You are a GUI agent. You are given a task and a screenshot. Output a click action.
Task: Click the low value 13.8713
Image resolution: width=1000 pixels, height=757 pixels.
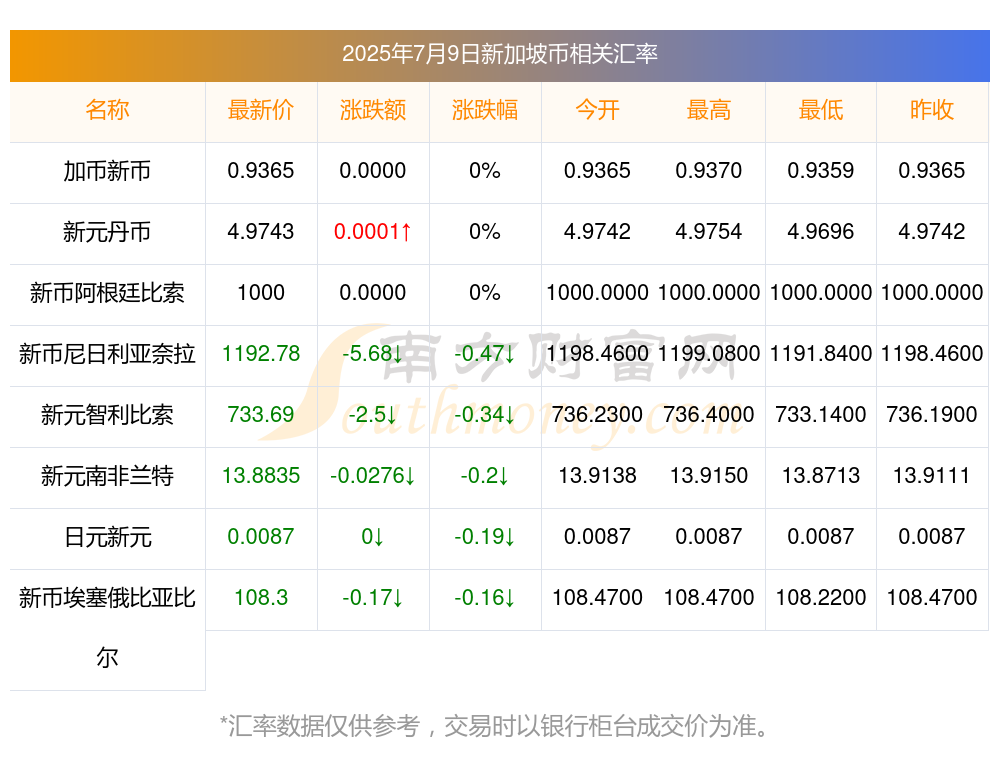click(821, 476)
